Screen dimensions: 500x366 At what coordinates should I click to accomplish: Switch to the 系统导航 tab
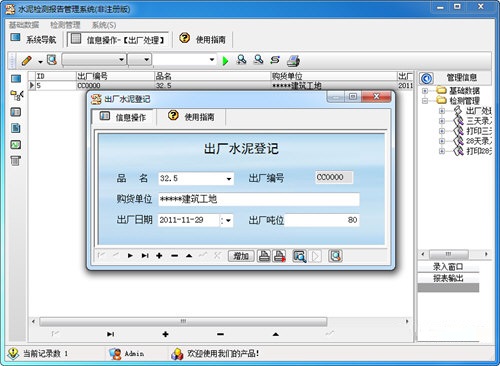[x=33, y=40]
